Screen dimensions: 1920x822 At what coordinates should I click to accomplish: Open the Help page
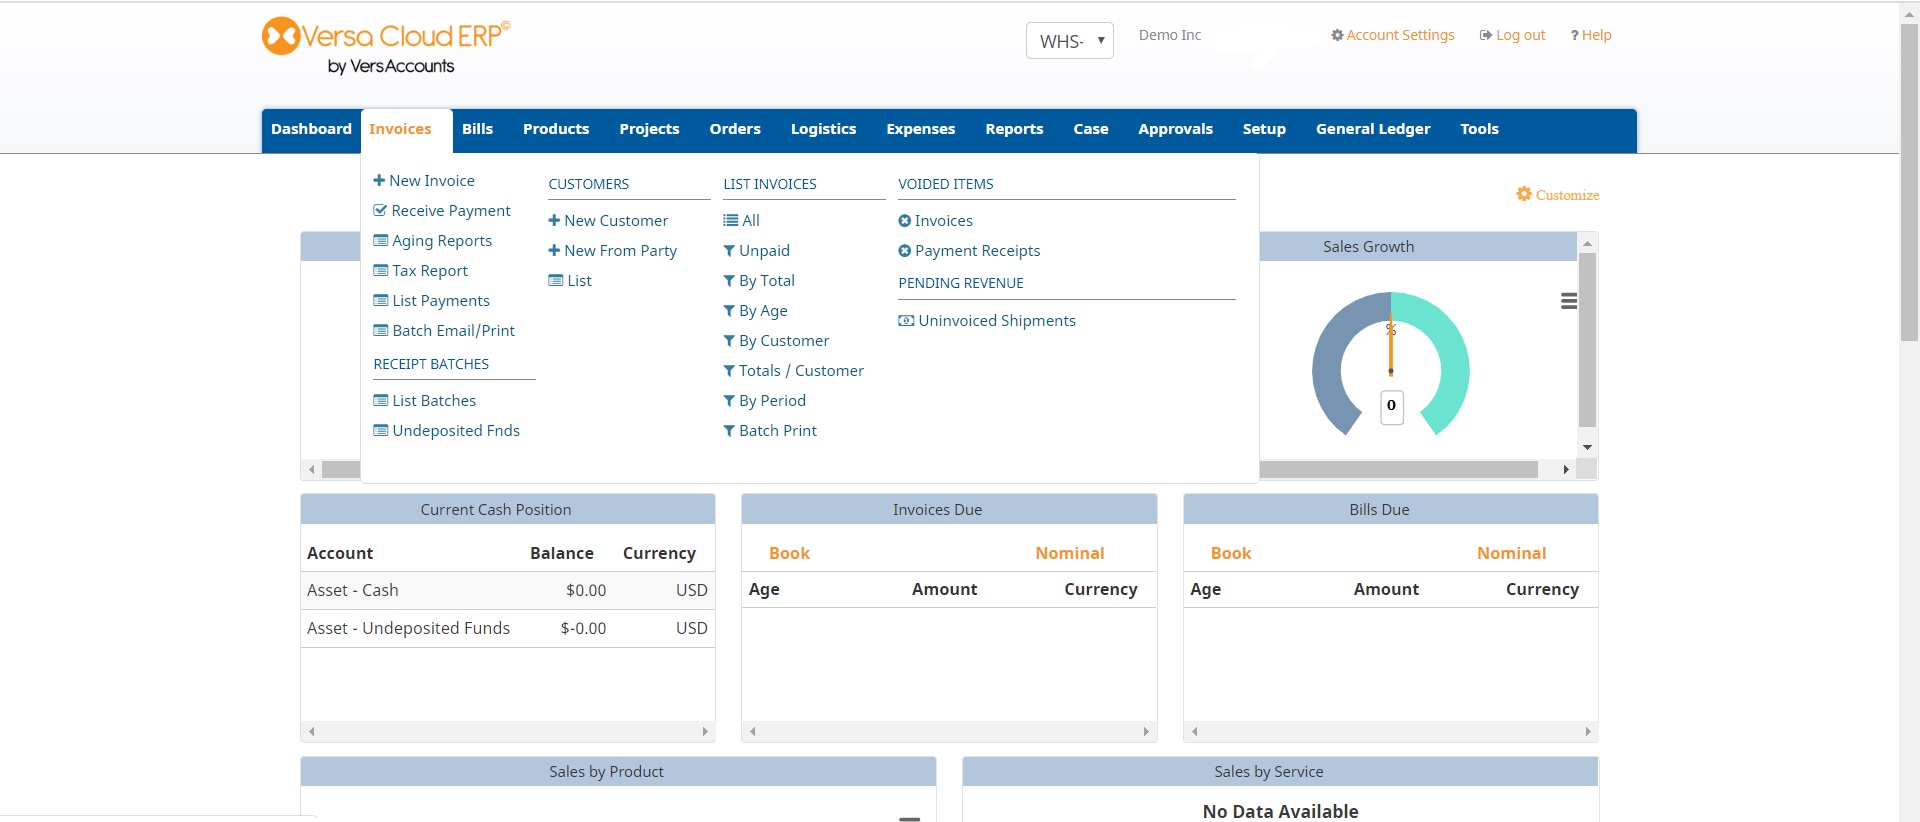pos(1590,35)
